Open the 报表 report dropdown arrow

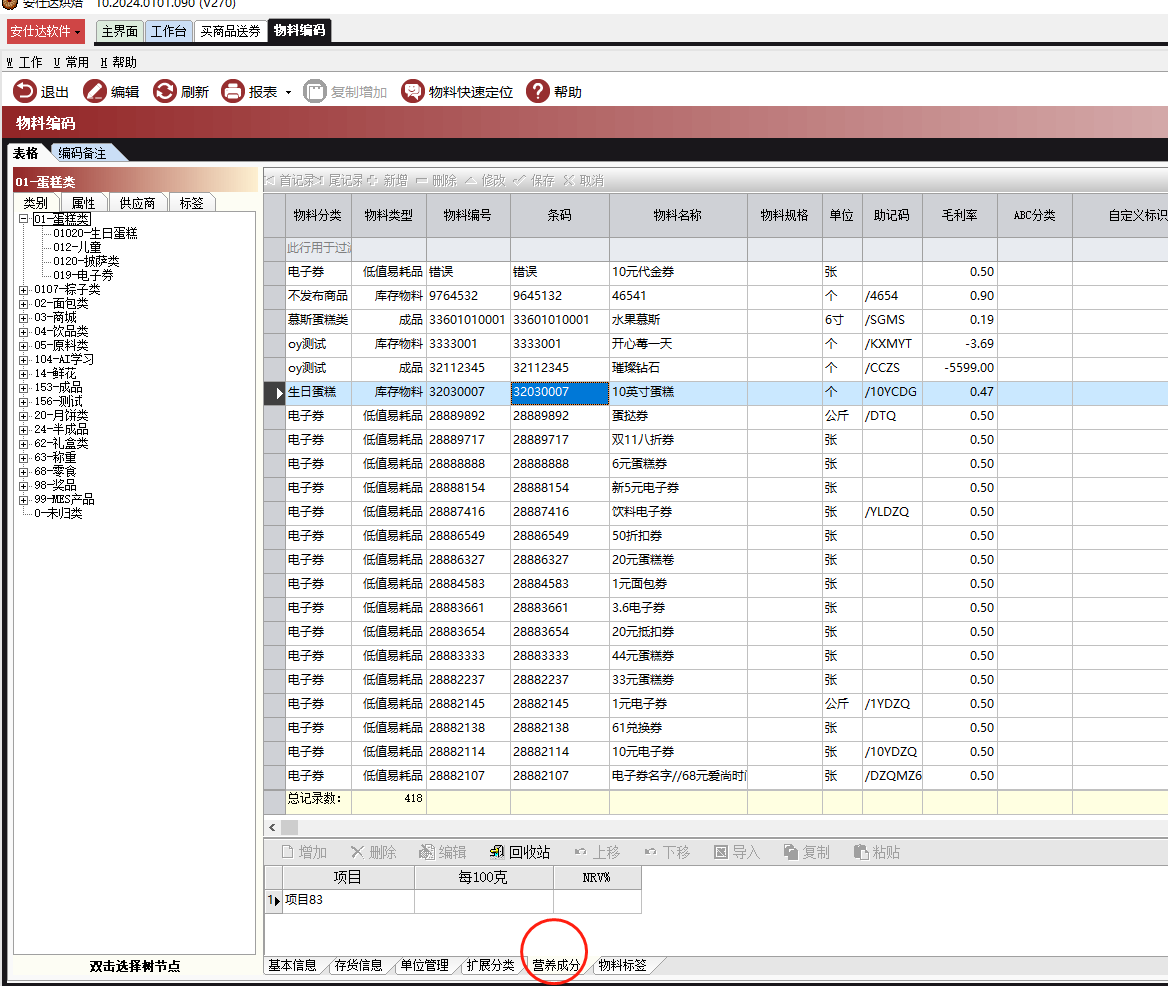pyautogui.click(x=288, y=92)
